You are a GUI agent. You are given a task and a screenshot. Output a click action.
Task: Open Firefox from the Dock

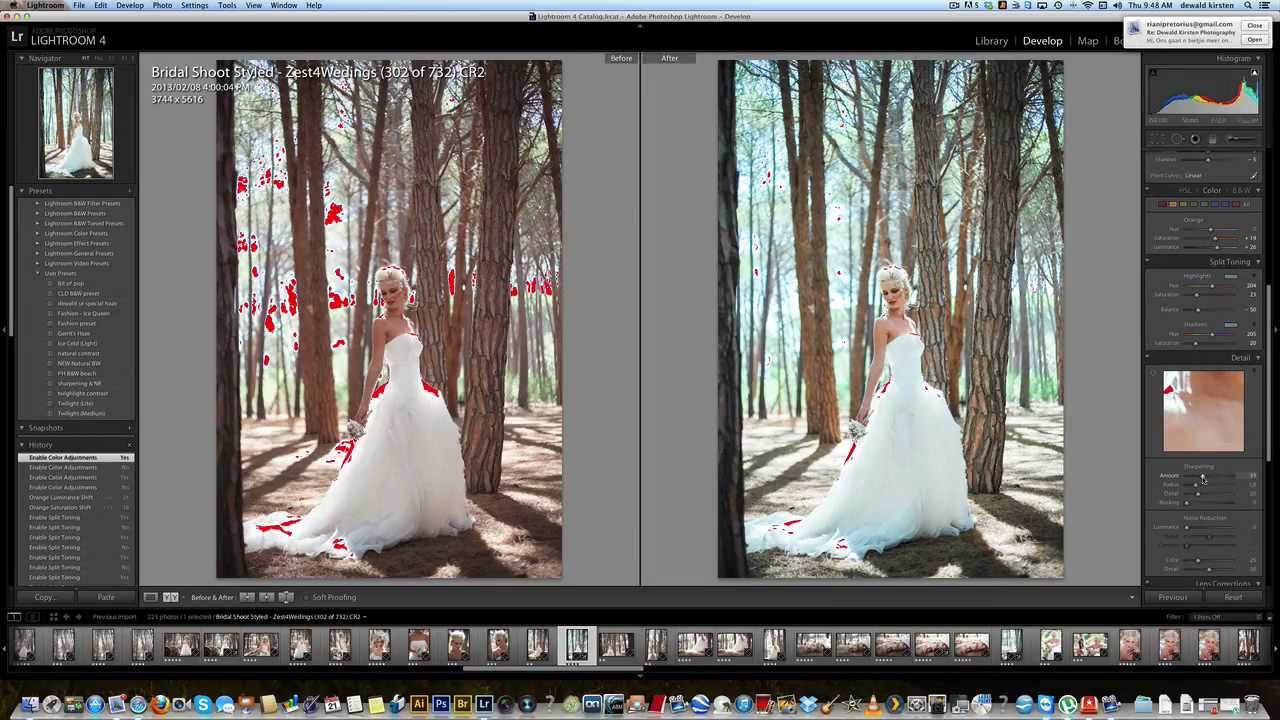pyautogui.click(x=160, y=705)
